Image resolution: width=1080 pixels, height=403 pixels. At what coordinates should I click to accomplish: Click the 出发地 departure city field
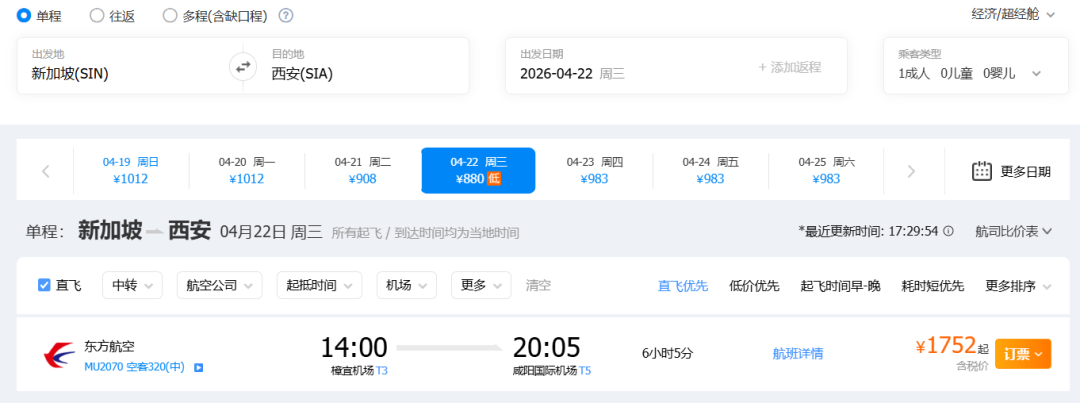point(120,66)
